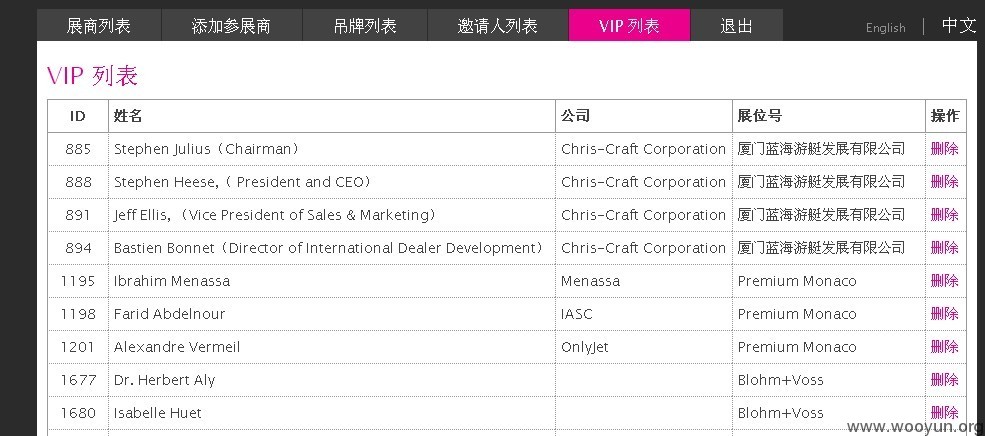Screen dimensions: 985x436
Task: Delete Jeff Ellis entry
Action: (944, 215)
